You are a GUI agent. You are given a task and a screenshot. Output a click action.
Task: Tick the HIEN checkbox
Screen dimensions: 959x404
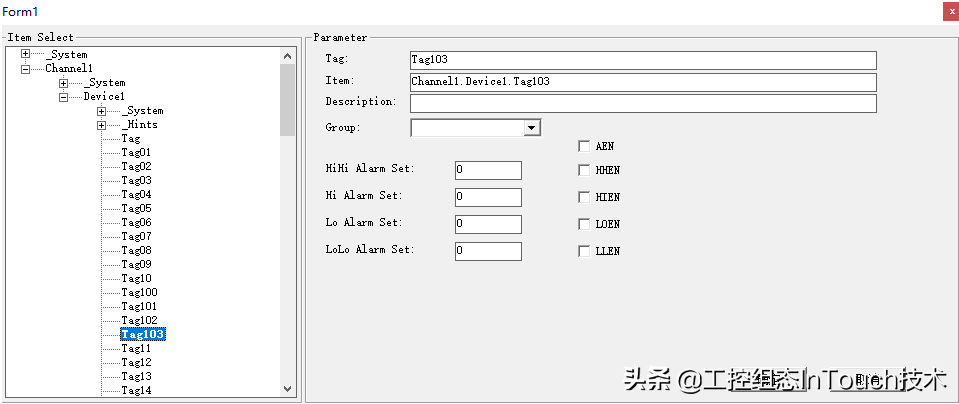584,198
